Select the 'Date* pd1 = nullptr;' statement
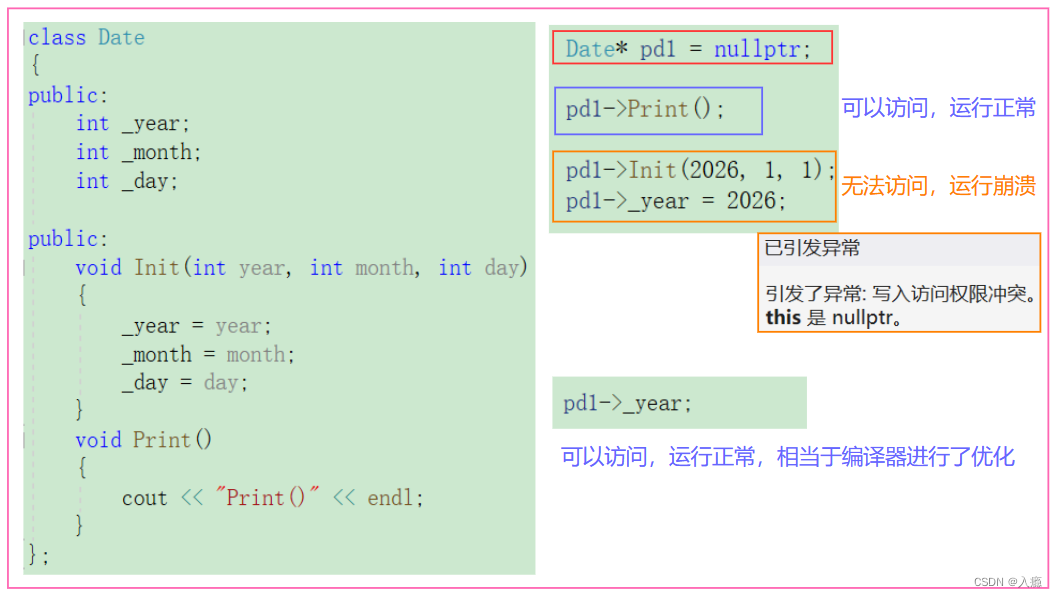The image size is (1057, 597). [x=688, y=49]
